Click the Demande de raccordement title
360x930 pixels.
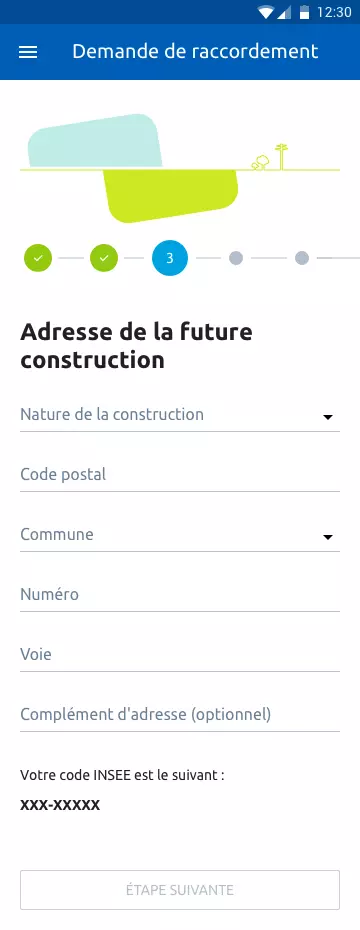(x=195, y=52)
